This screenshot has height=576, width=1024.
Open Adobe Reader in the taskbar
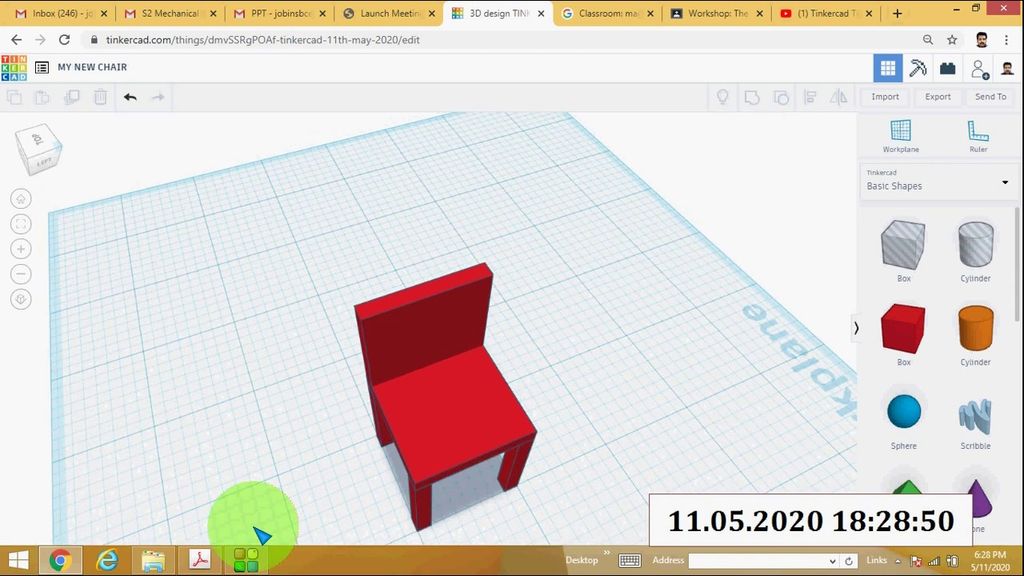tap(200, 560)
